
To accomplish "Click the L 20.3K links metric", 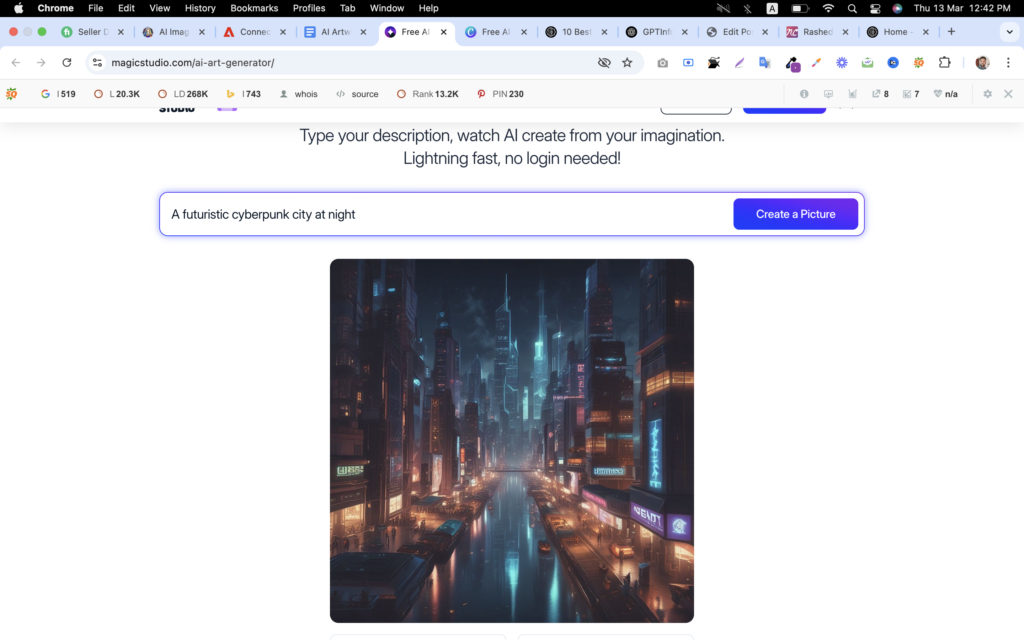I will pyautogui.click(x=117, y=94).
